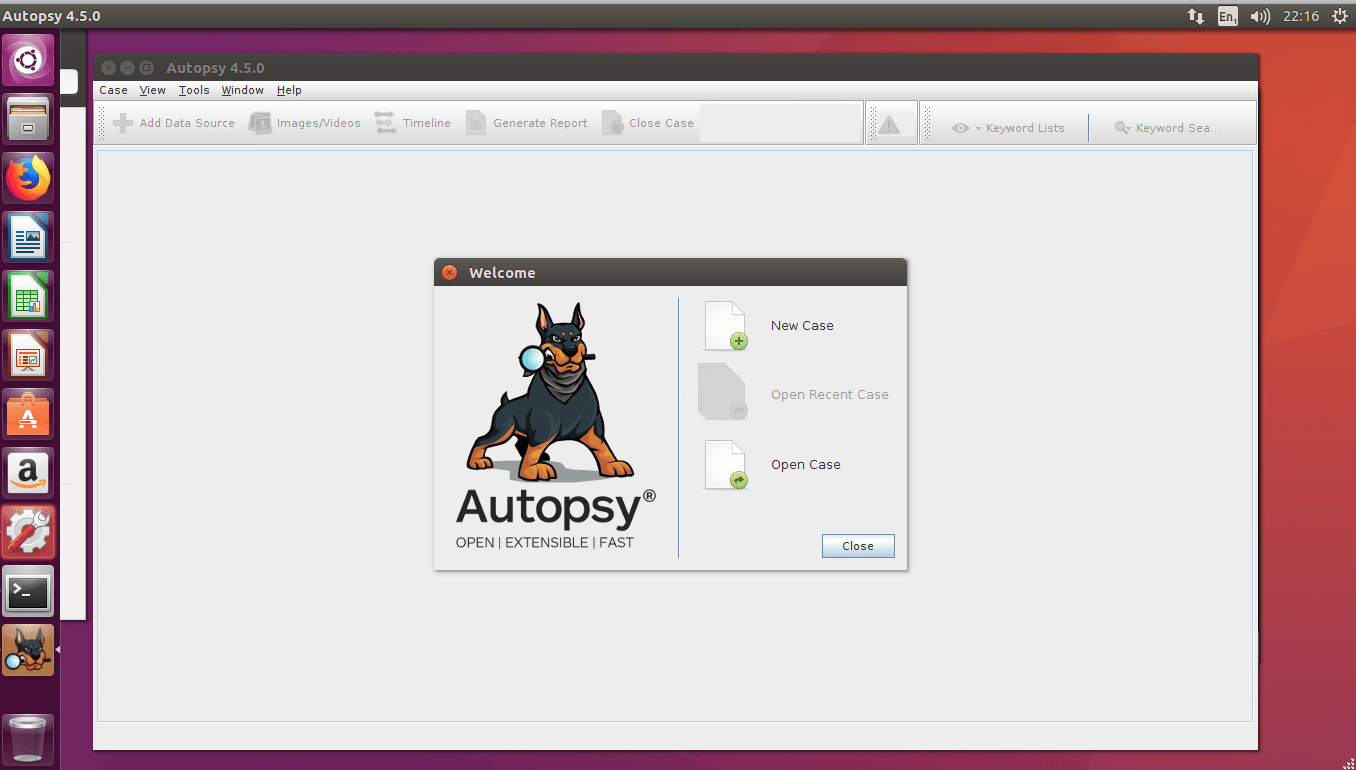Open System Settings launcher icon
The image size is (1356, 770).
28,533
